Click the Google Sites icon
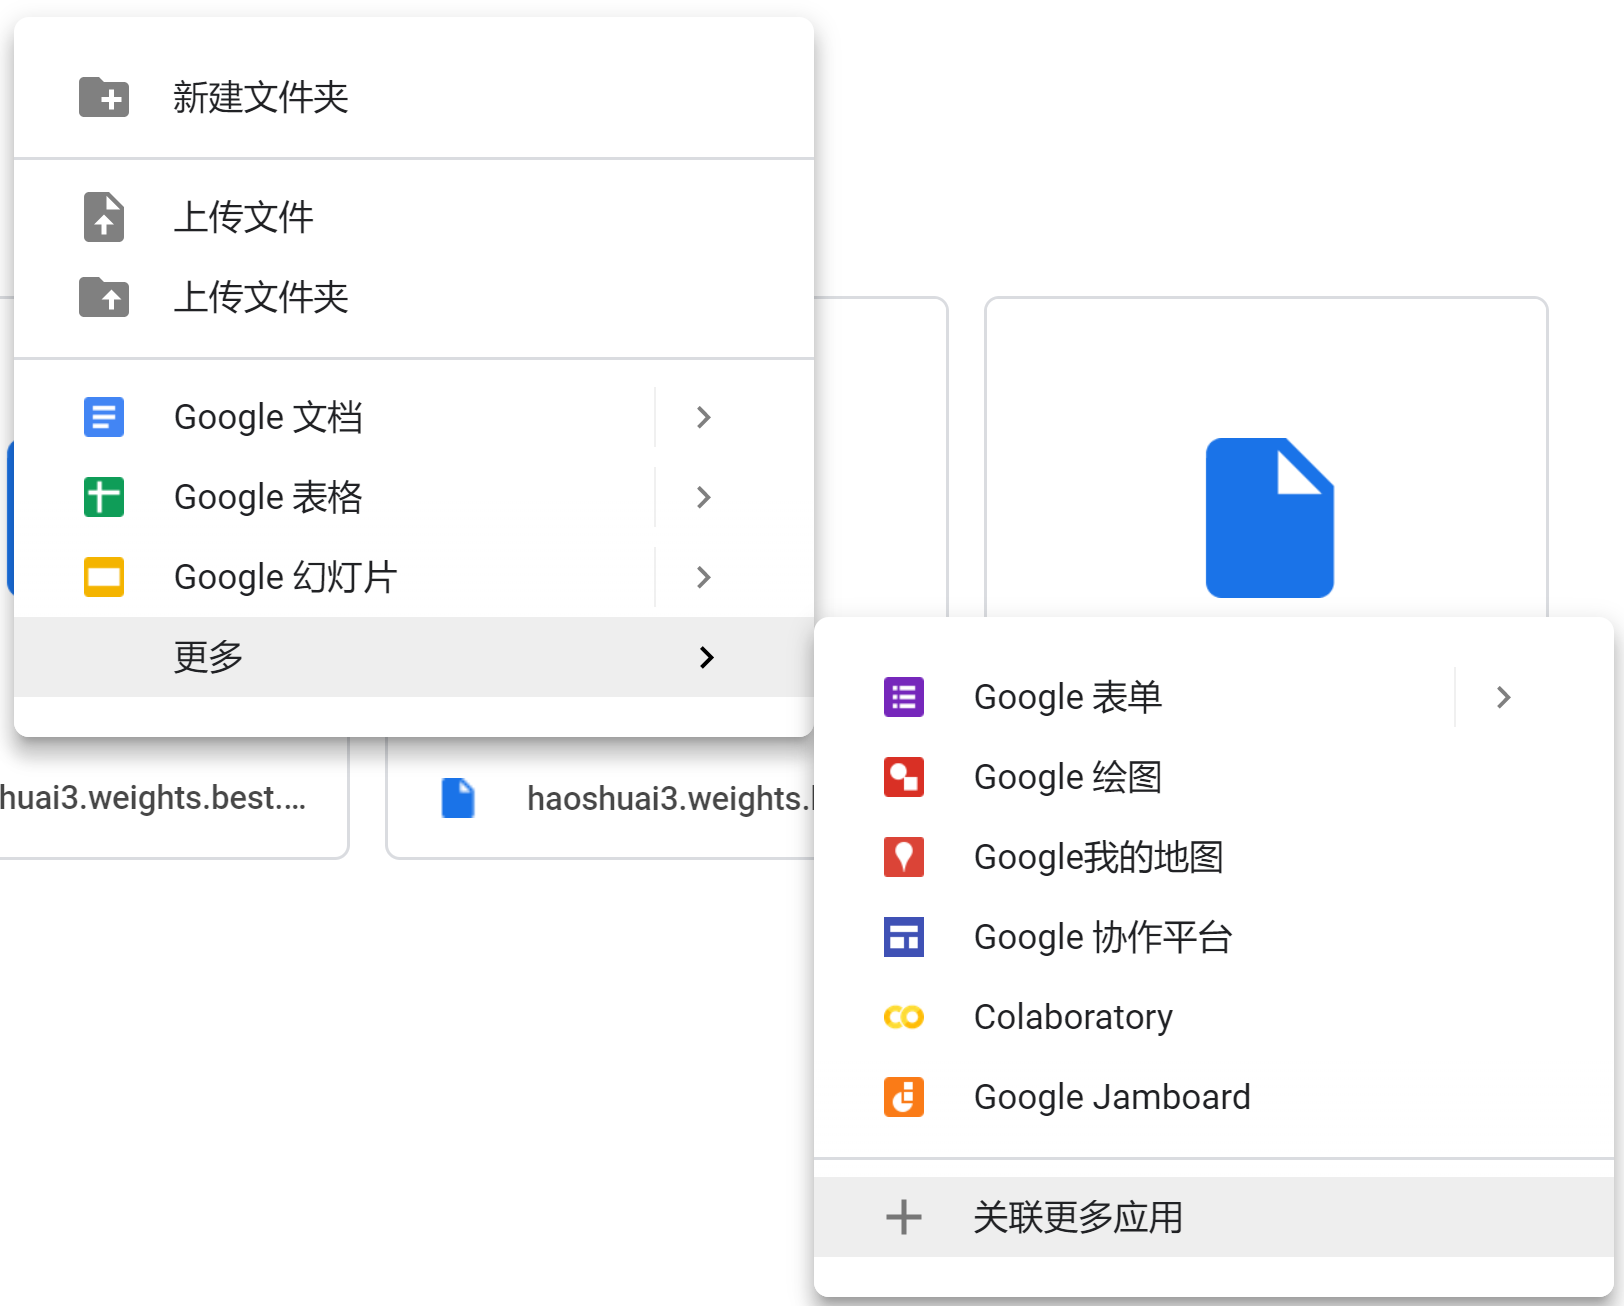Viewport: 1624px width, 1306px height. 904,937
